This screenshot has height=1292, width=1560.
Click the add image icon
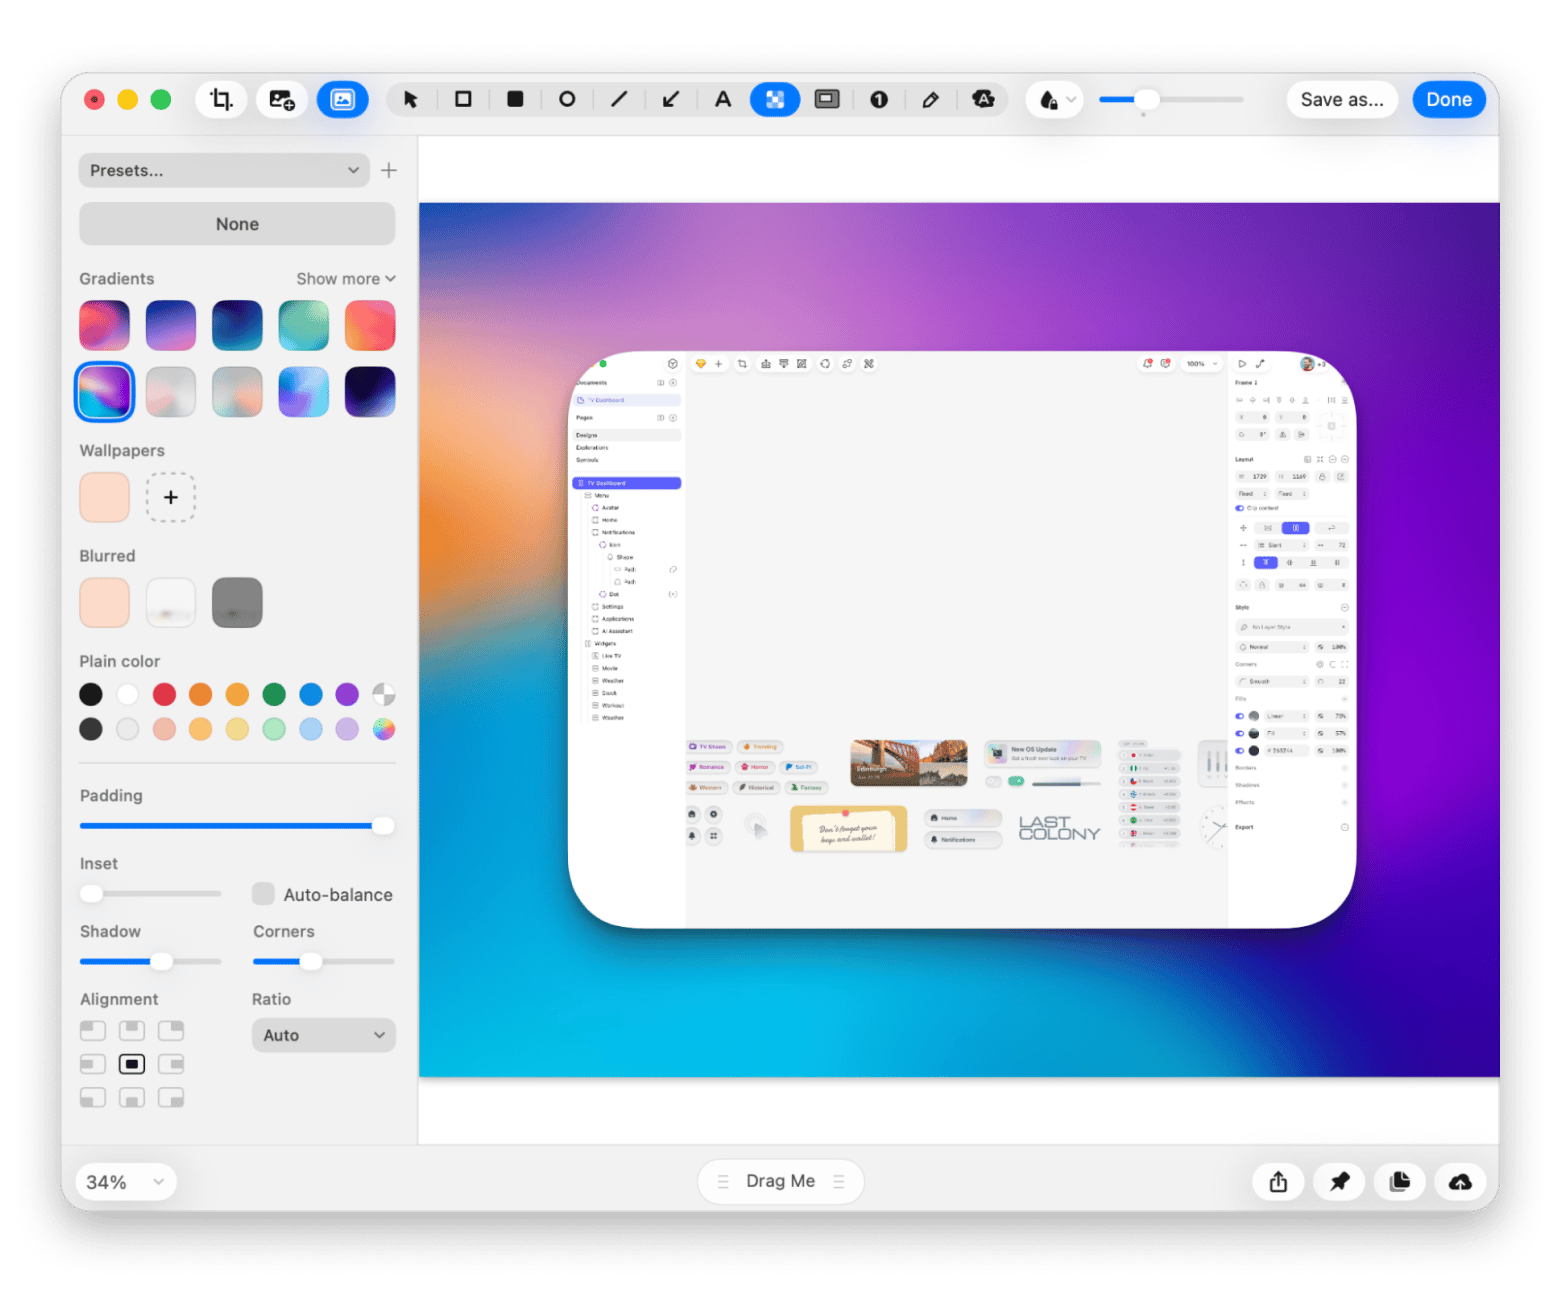point(282,100)
